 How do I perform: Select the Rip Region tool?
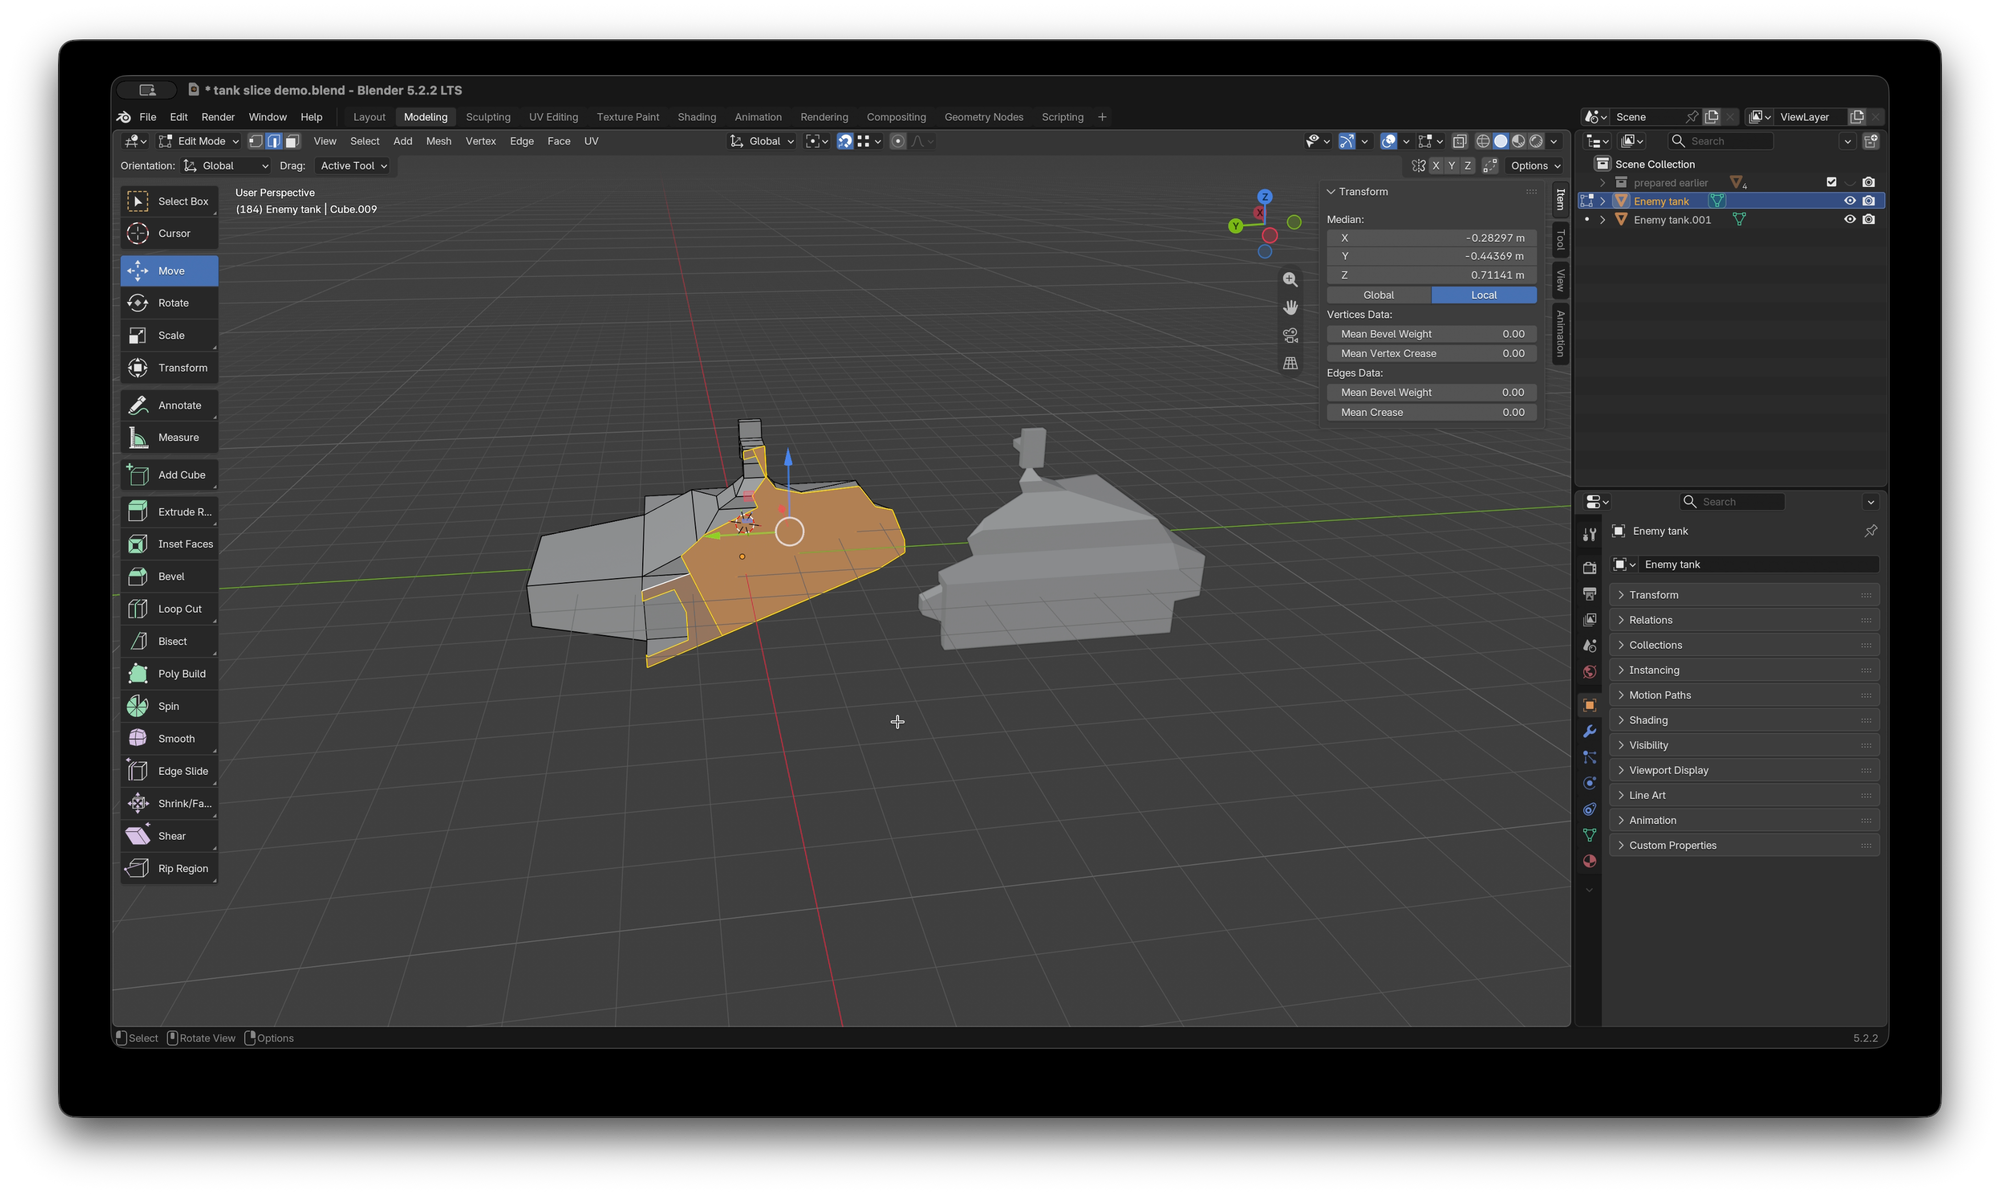click(169, 868)
